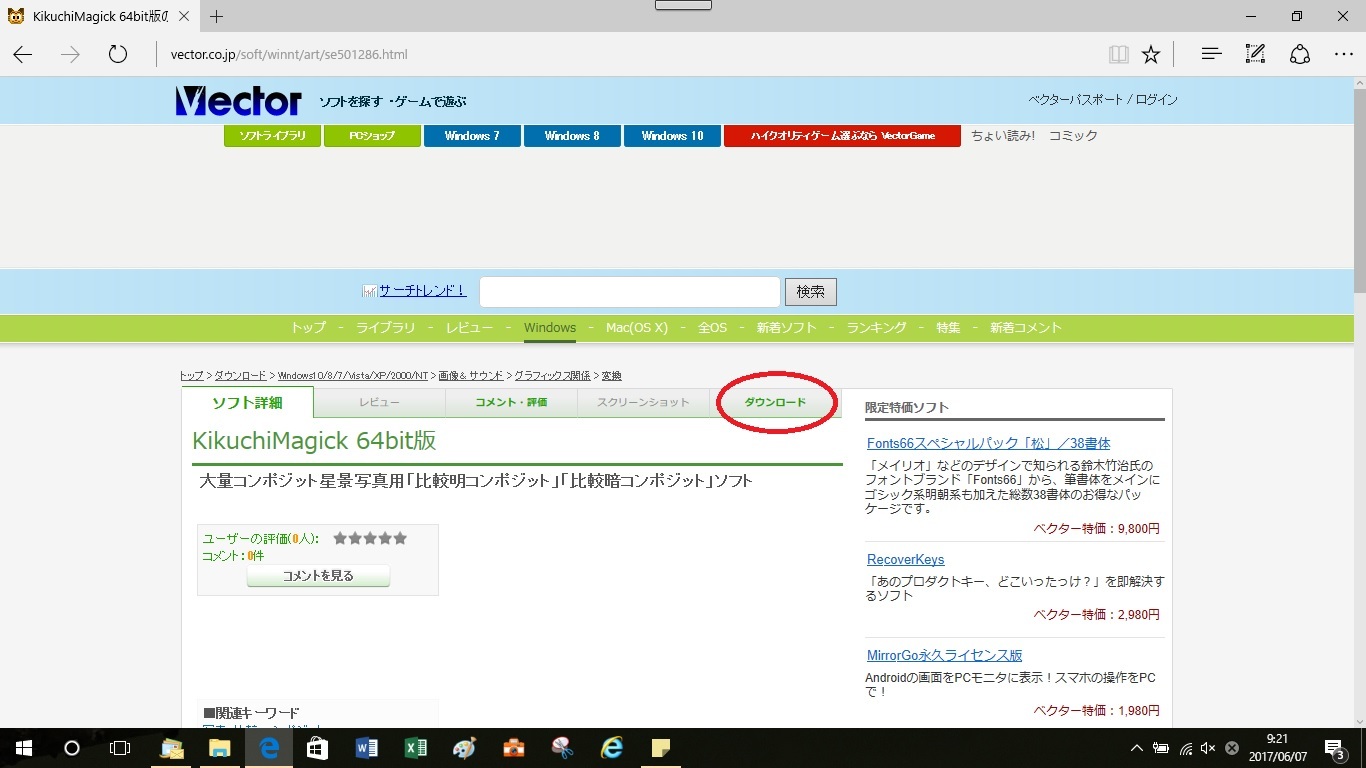Go back to previous page

tap(22, 54)
